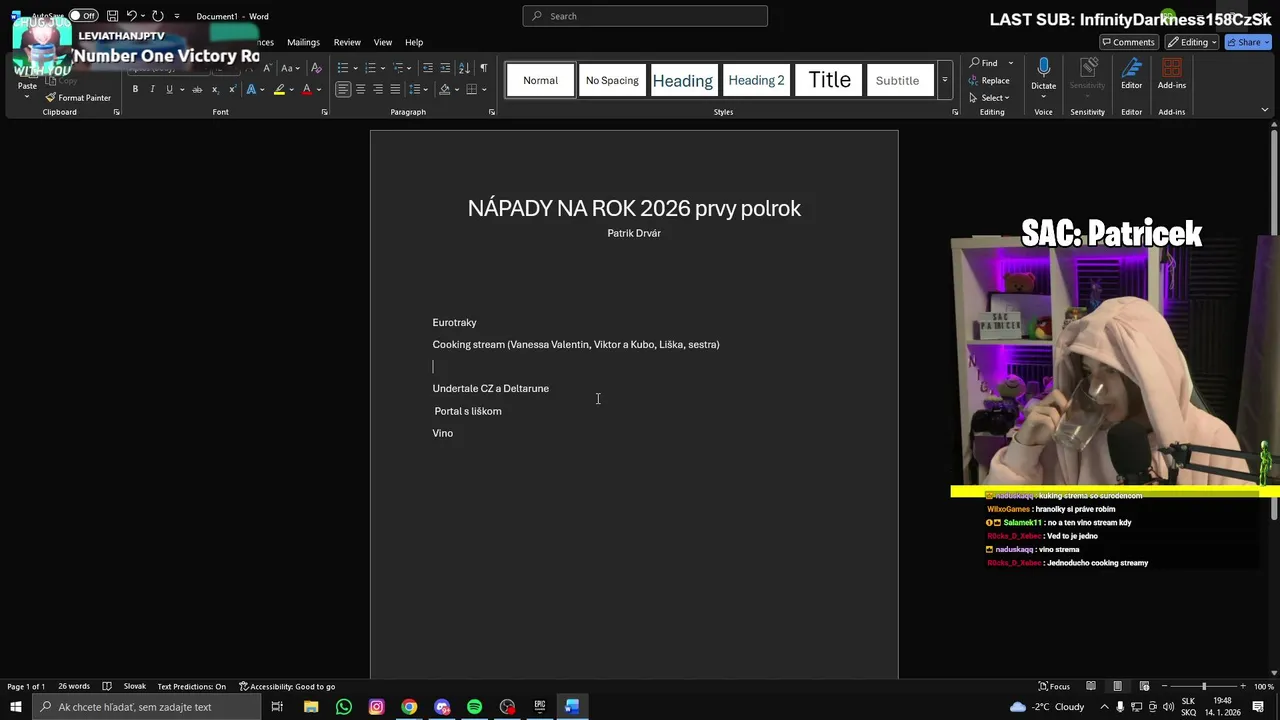1280x720 pixels.
Task: Apply the No Spacing style
Action: [612, 80]
